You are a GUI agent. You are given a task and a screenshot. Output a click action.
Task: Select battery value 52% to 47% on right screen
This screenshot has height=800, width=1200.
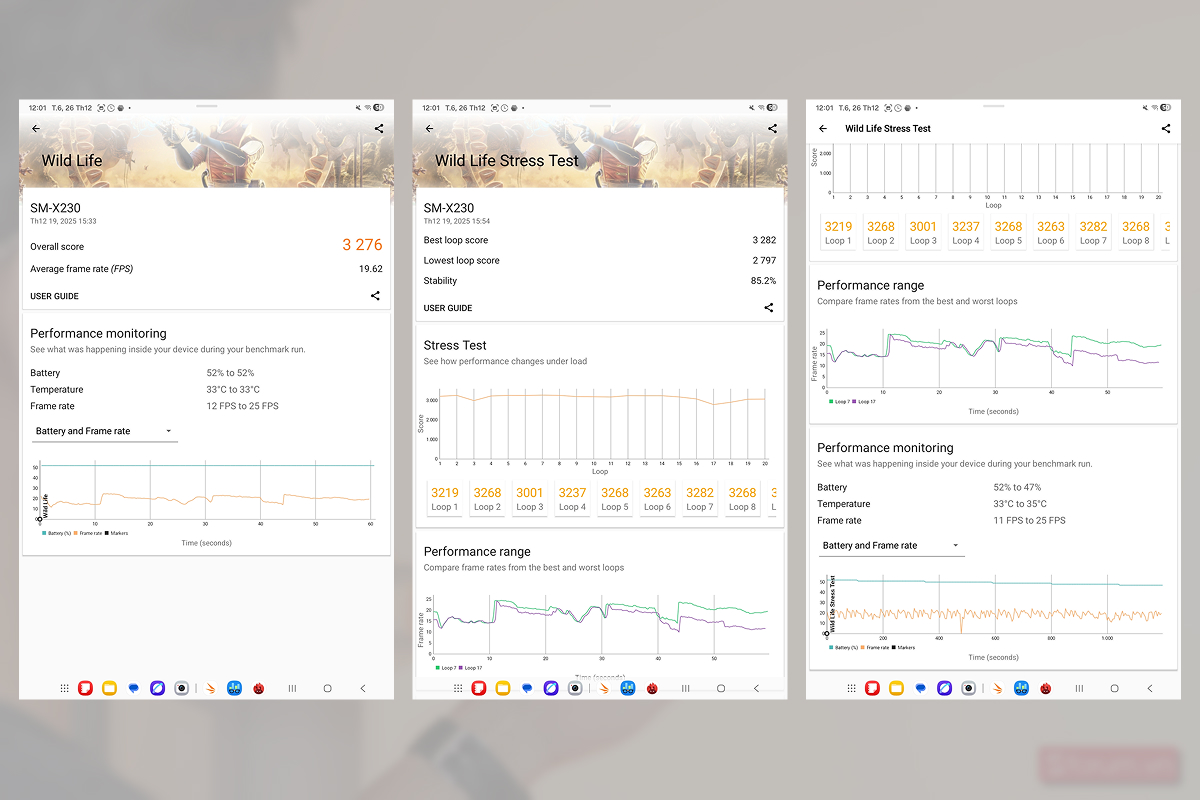(x=1016, y=487)
